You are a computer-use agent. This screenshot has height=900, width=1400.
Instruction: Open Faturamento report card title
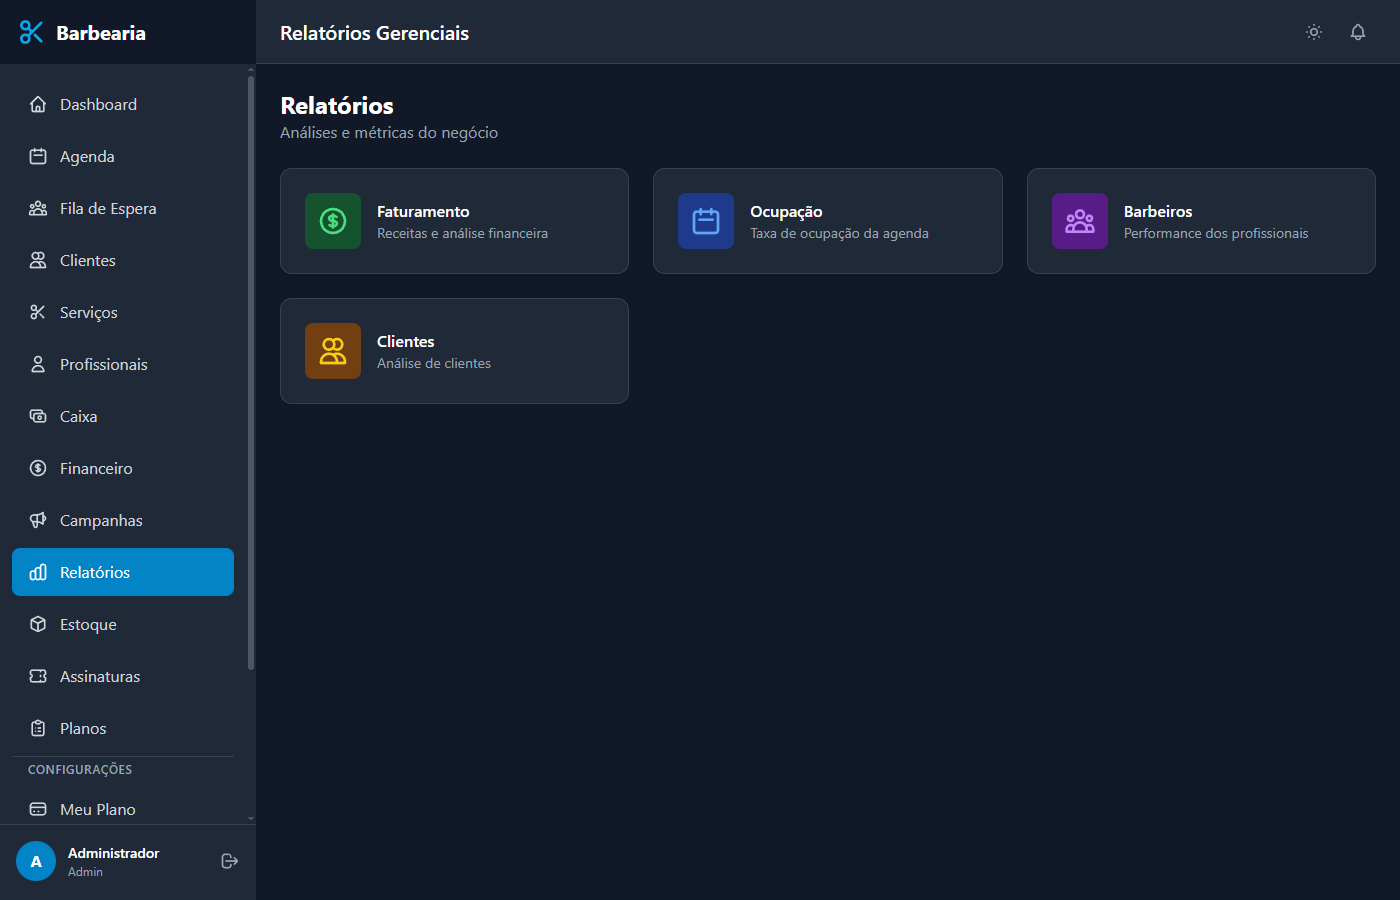click(x=423, y=212)
